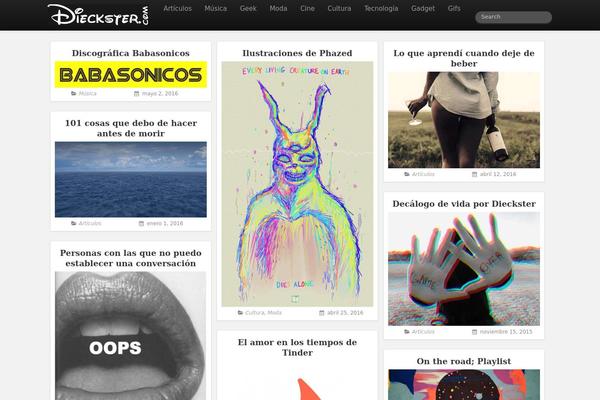The width and height of the screenshot is (600, 400).
Task: Open the Gifs section
Action: (454, 8)
